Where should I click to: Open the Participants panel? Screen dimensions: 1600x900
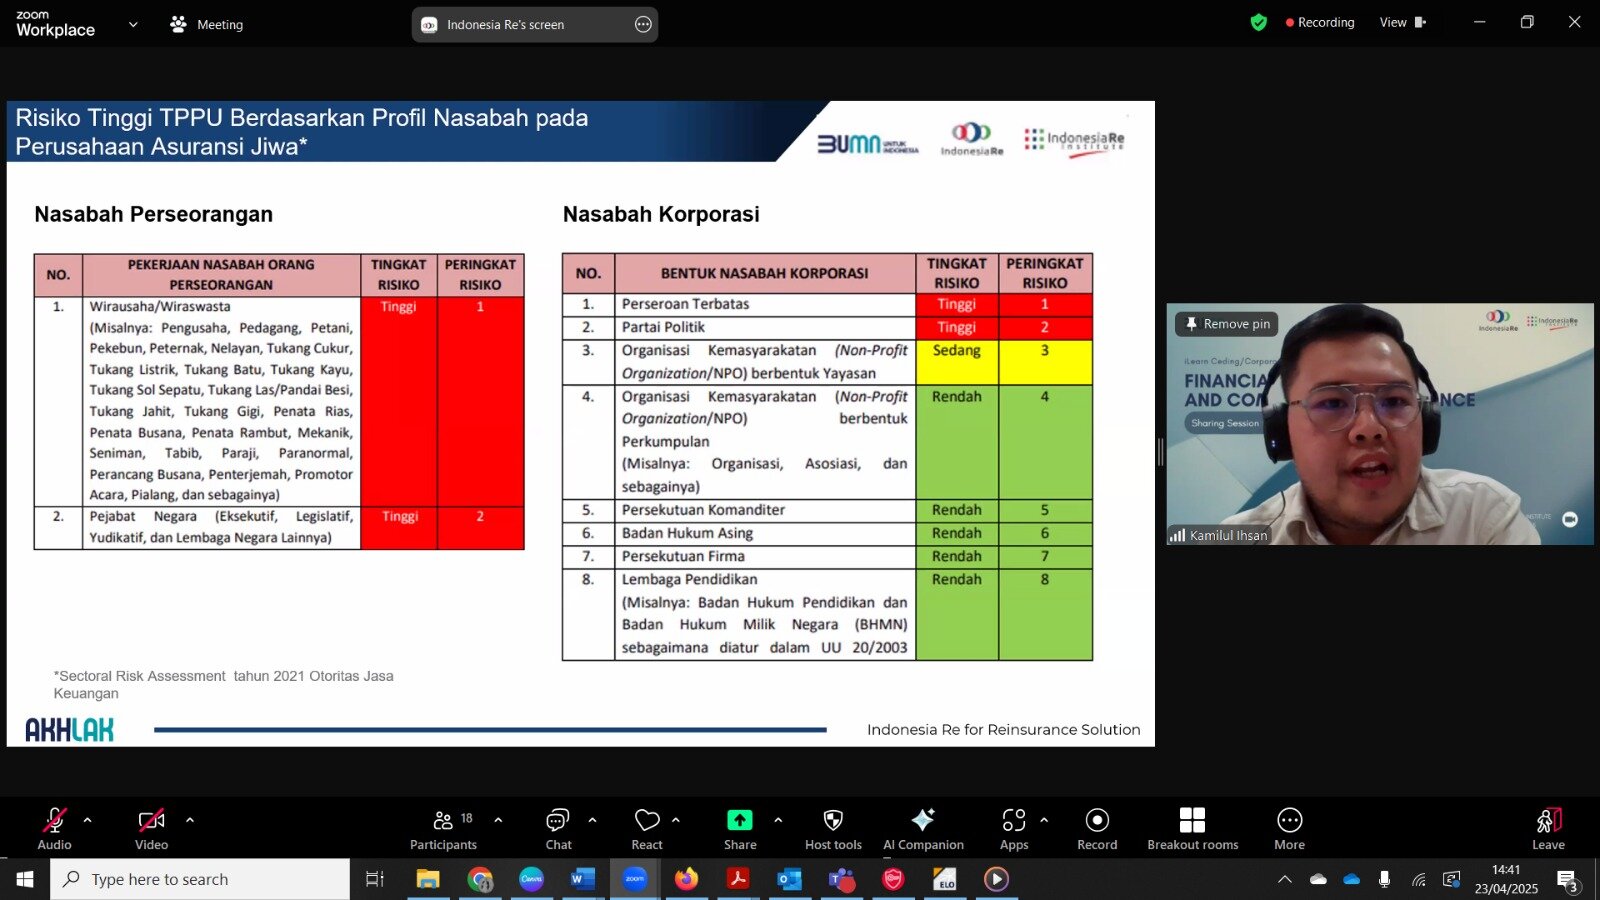pos(443,829)
